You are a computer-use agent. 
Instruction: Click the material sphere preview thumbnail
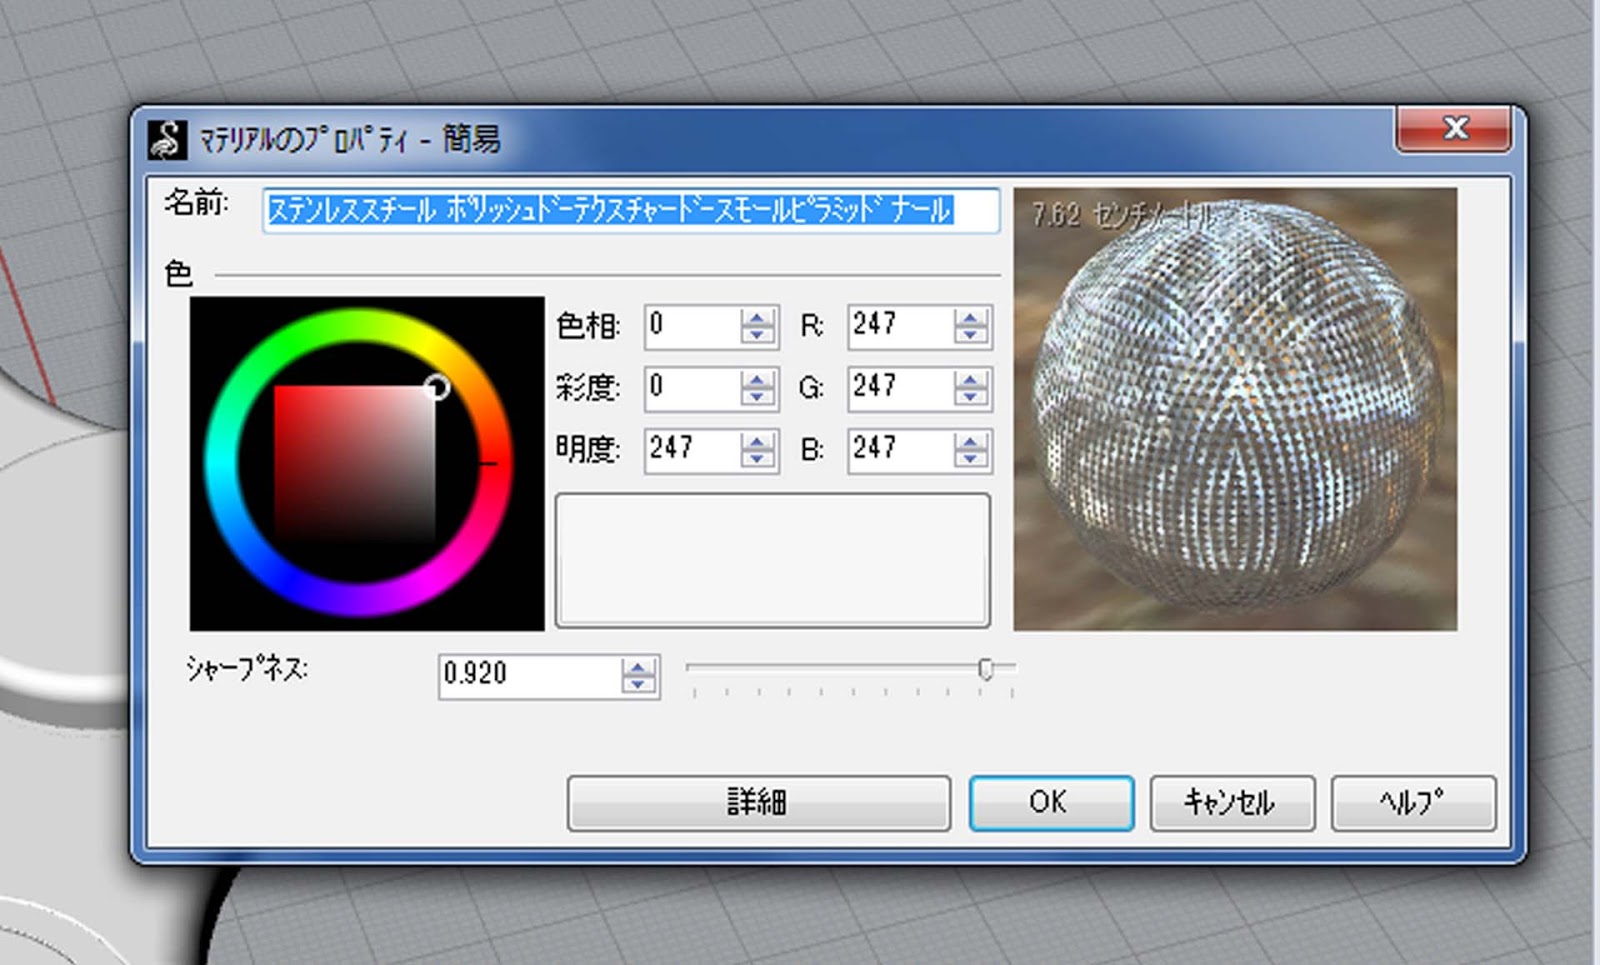tap(1235, 409)
